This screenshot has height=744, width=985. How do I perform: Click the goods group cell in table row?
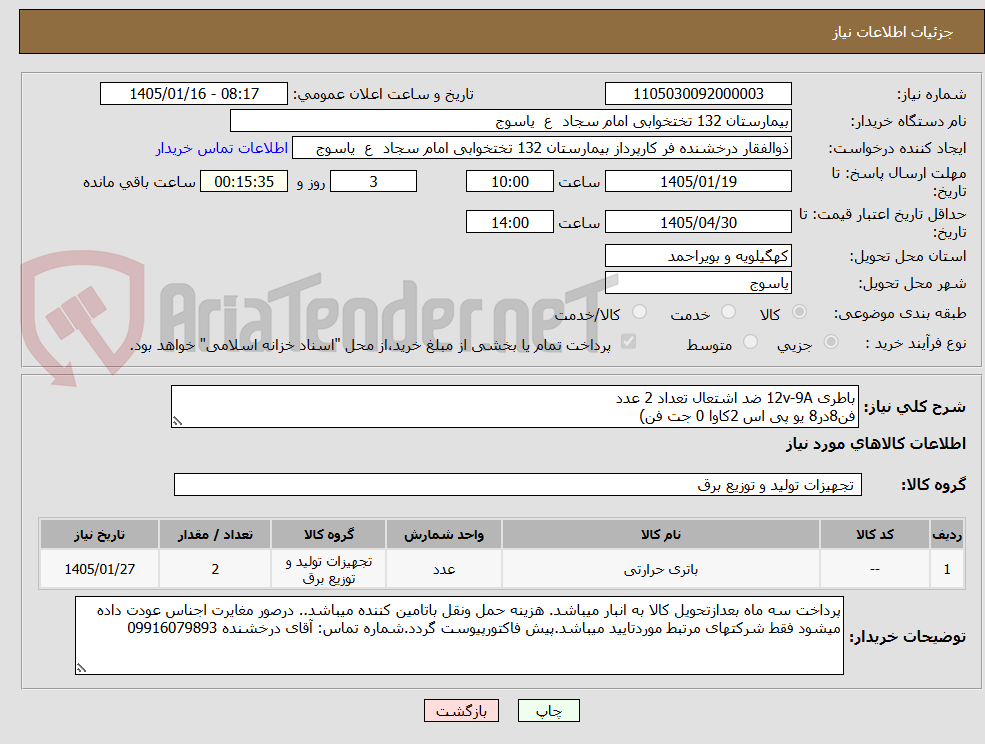pos(329,569)
